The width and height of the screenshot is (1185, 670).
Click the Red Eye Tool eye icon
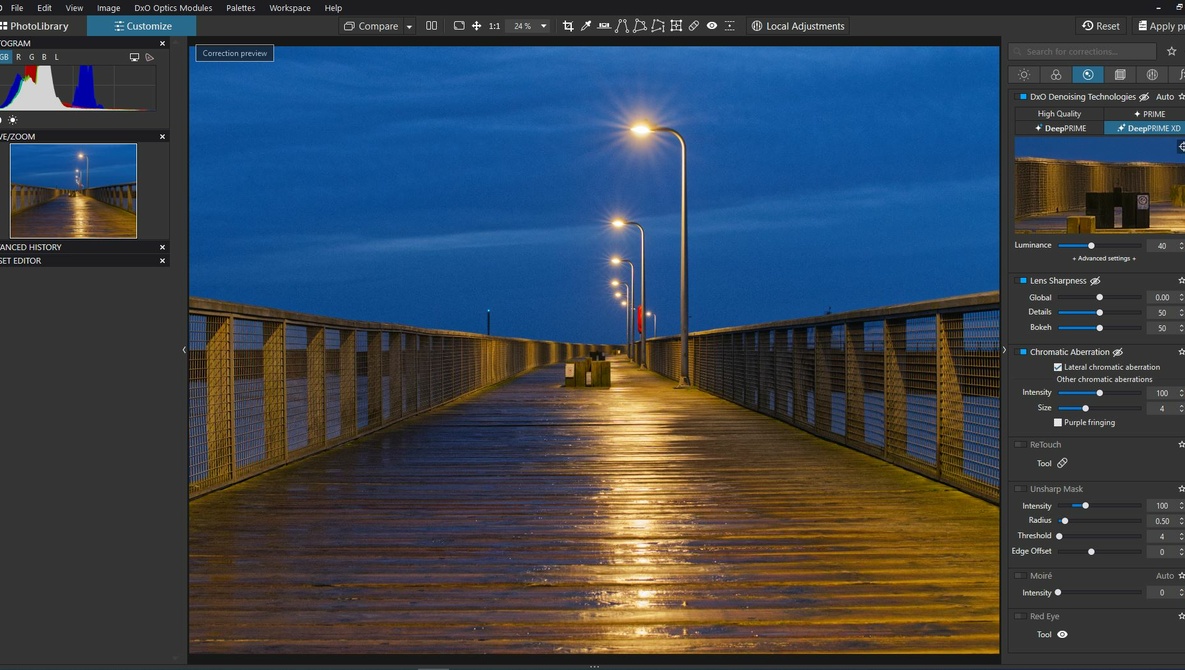coord(1063,634)
